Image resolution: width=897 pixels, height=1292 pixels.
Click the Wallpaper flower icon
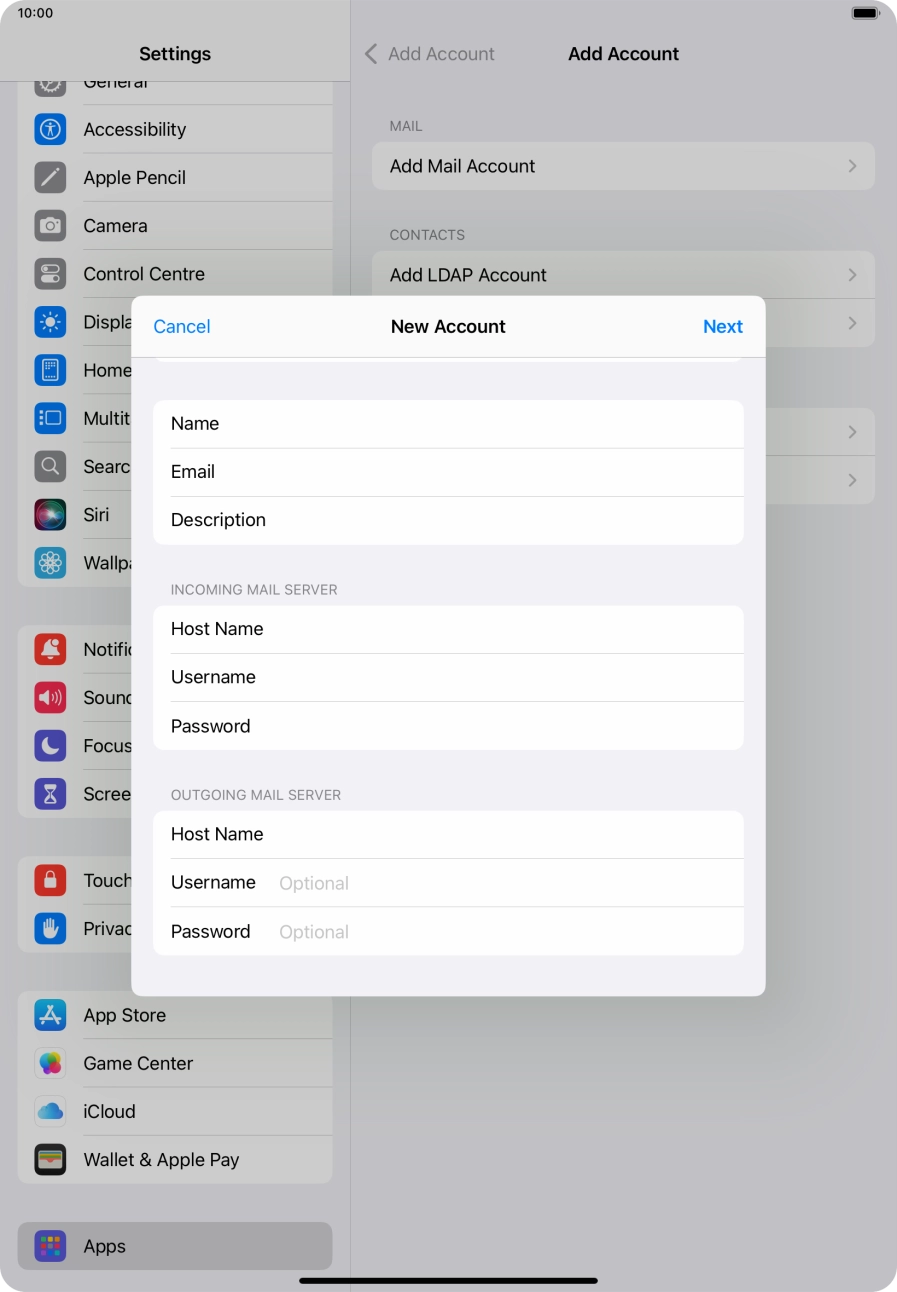point(50,562)
